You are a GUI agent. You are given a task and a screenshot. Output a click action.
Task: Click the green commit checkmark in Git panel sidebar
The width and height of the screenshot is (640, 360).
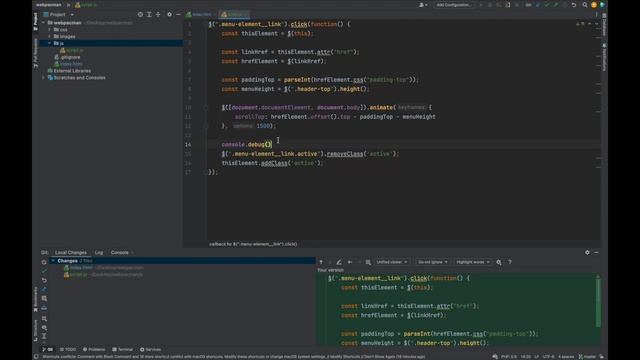(44, 271)
